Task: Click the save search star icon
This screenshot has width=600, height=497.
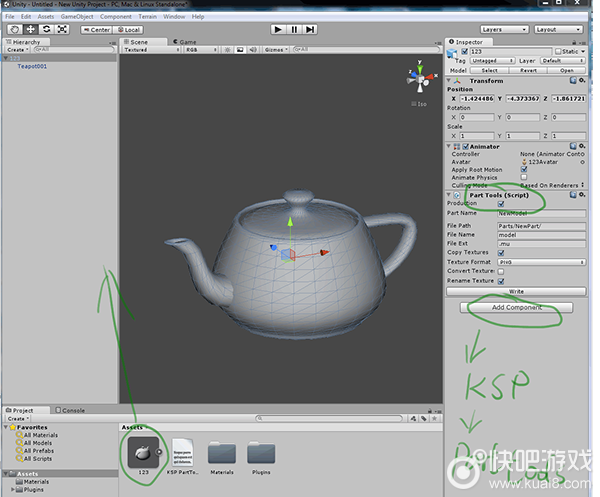Action: 435,419
